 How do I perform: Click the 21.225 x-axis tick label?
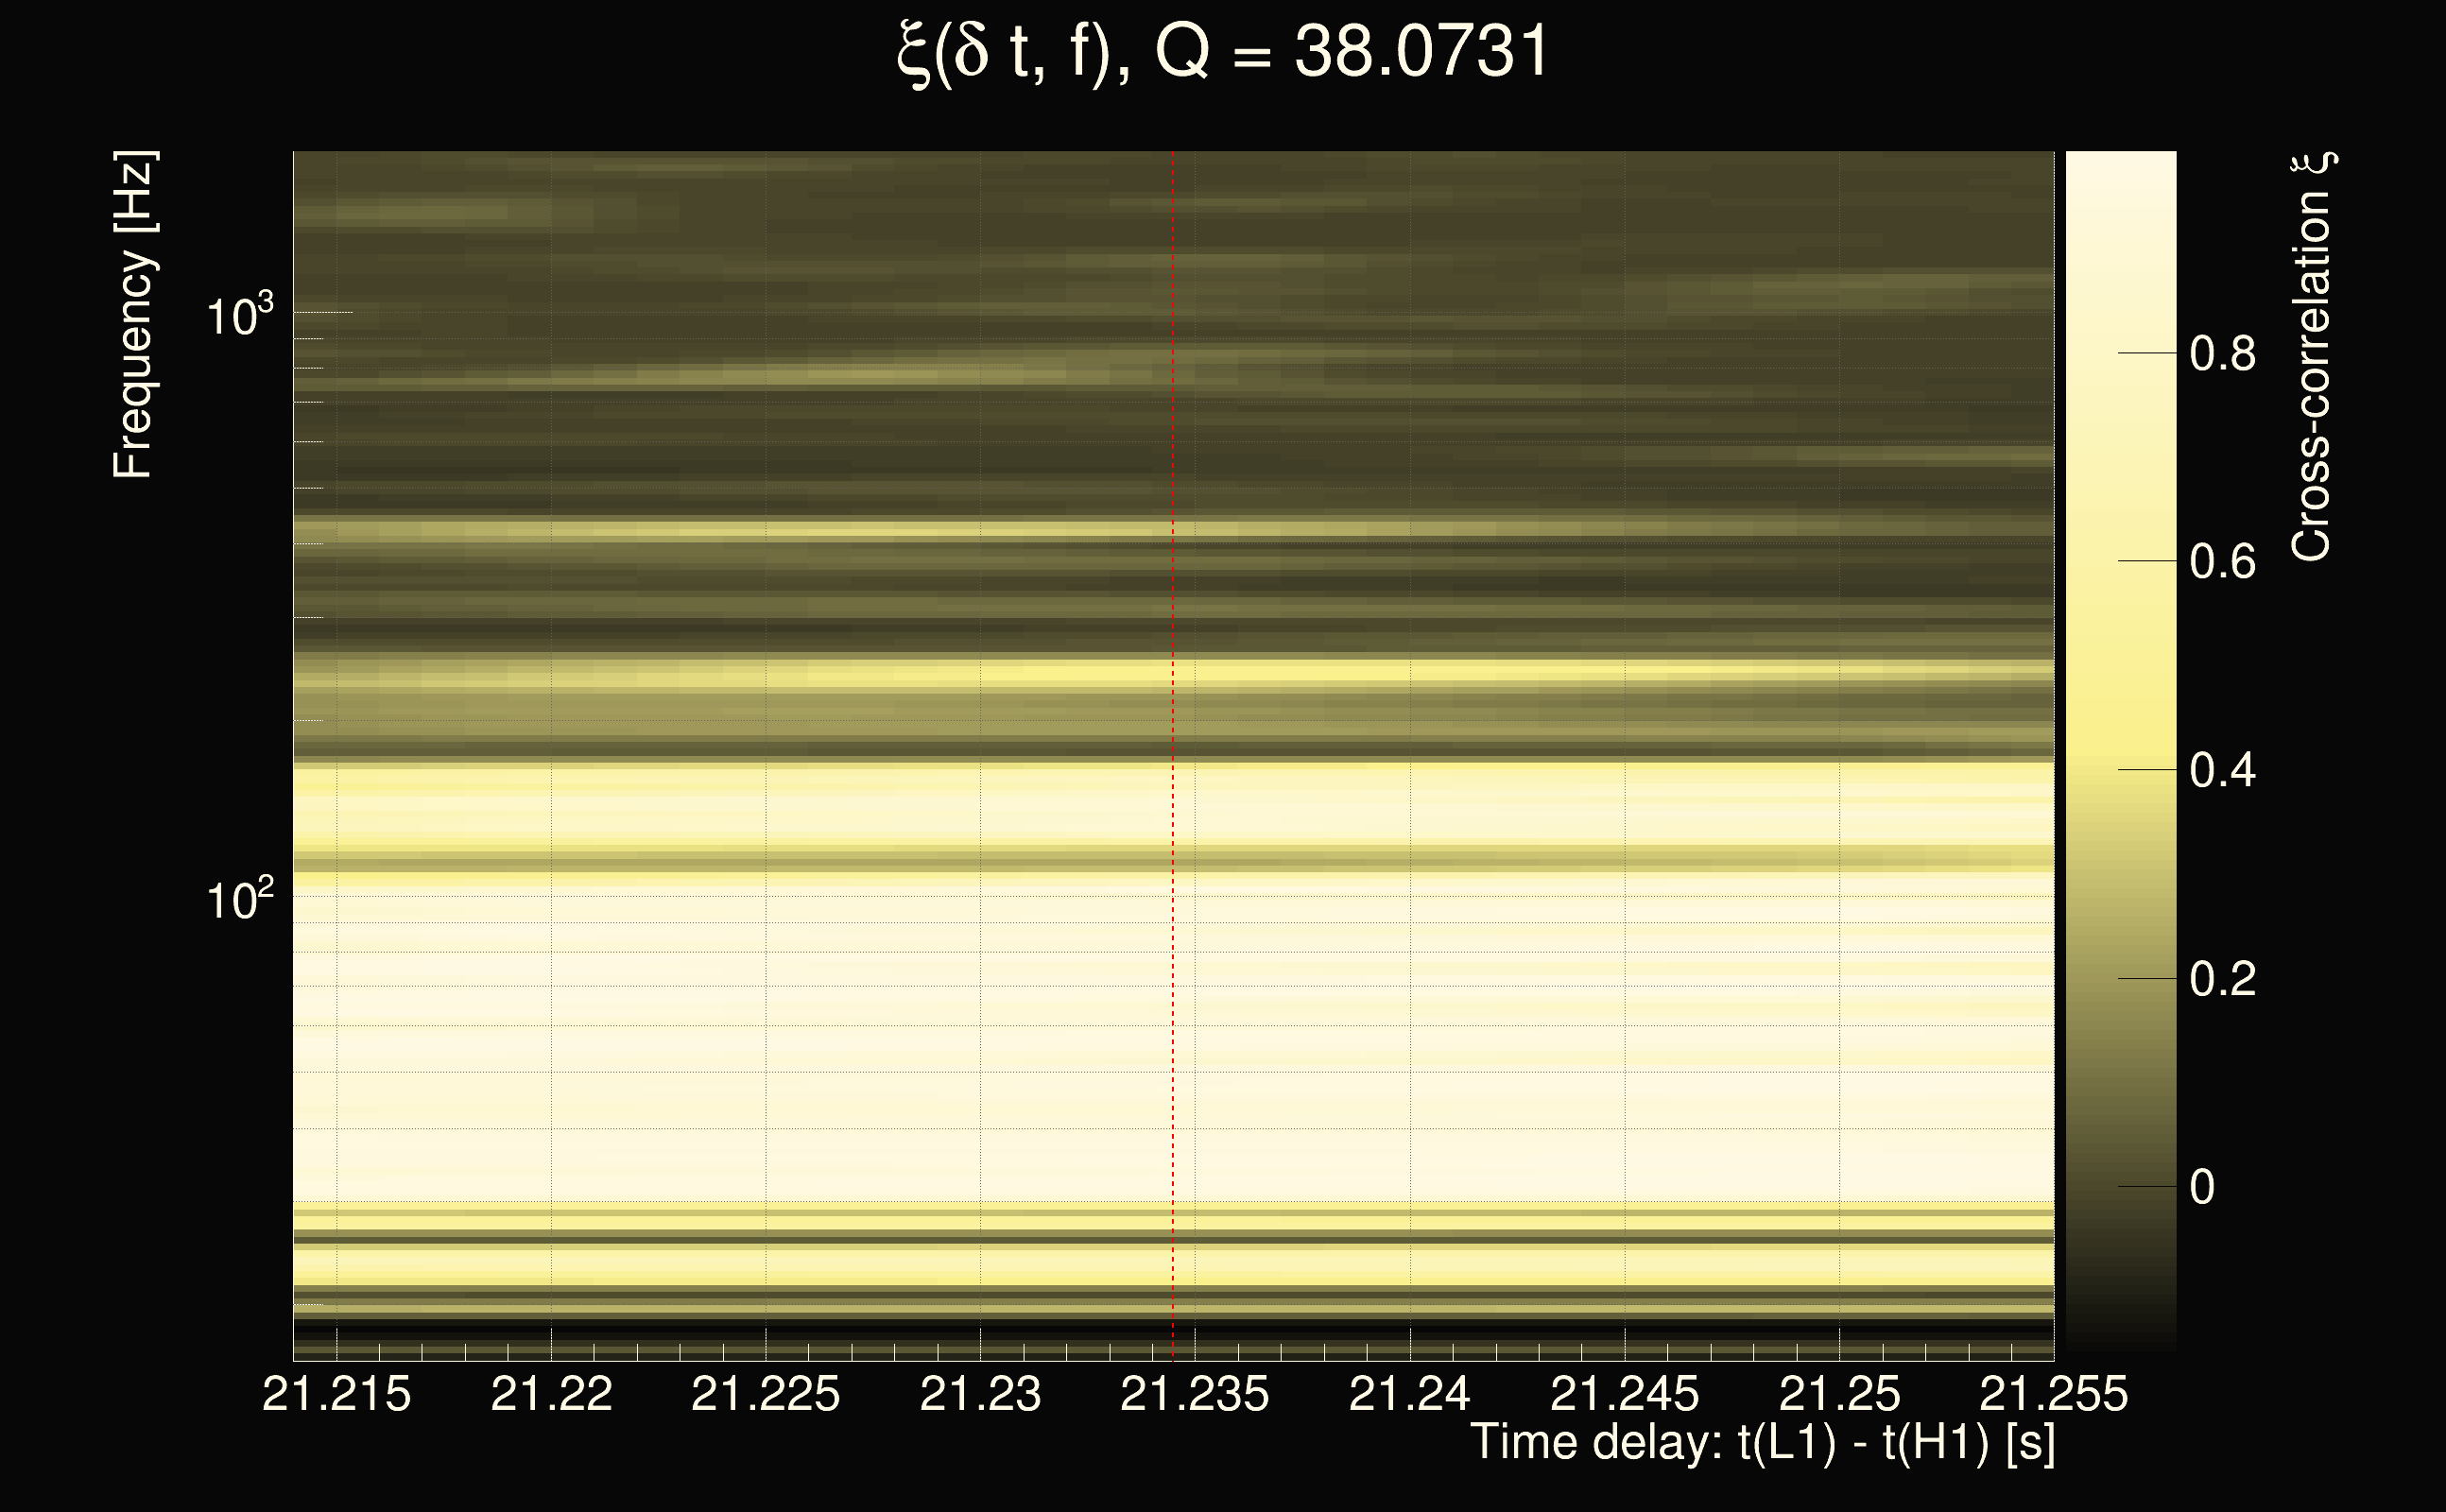(x=765, y=1394)
